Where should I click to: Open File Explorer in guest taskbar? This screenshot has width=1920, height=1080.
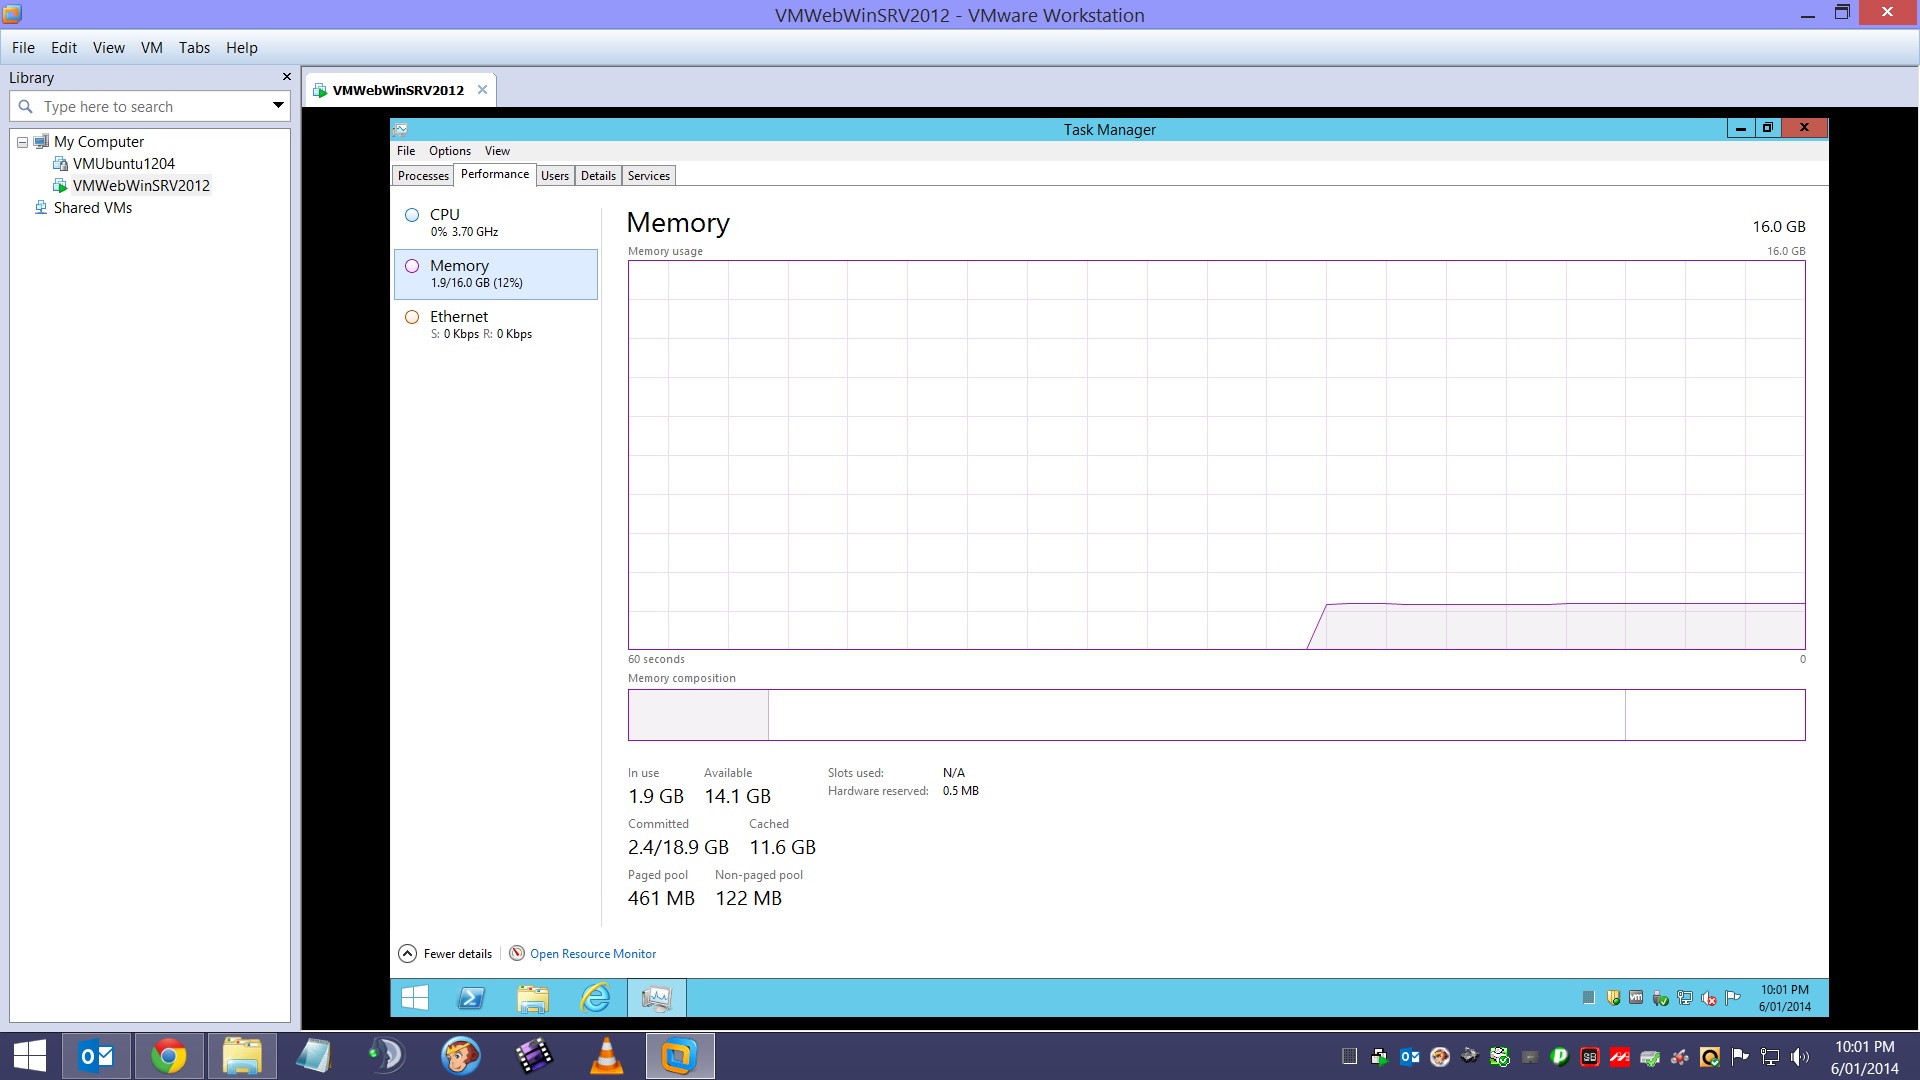533,998
